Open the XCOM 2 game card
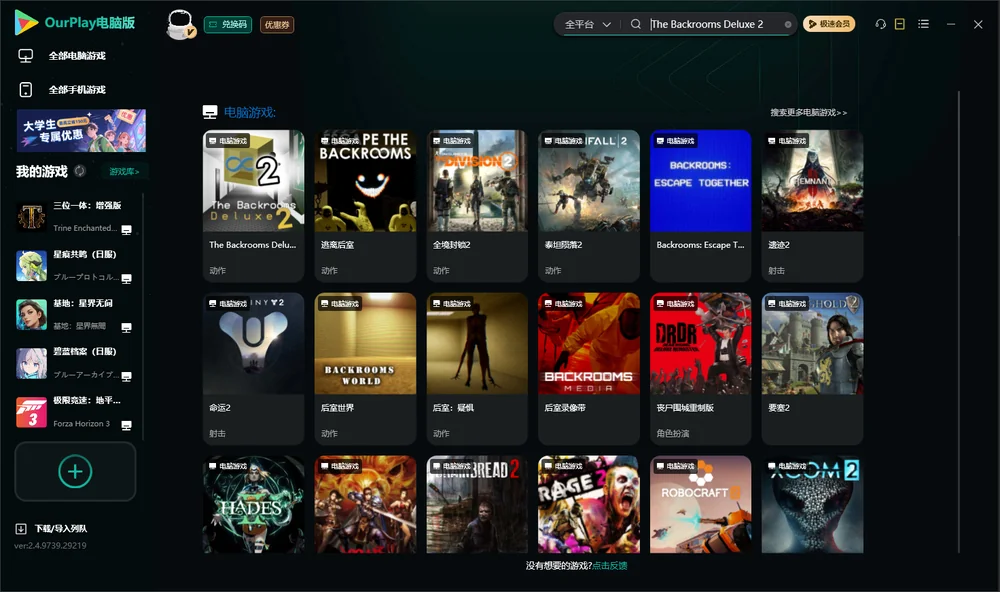 point(812,504)
